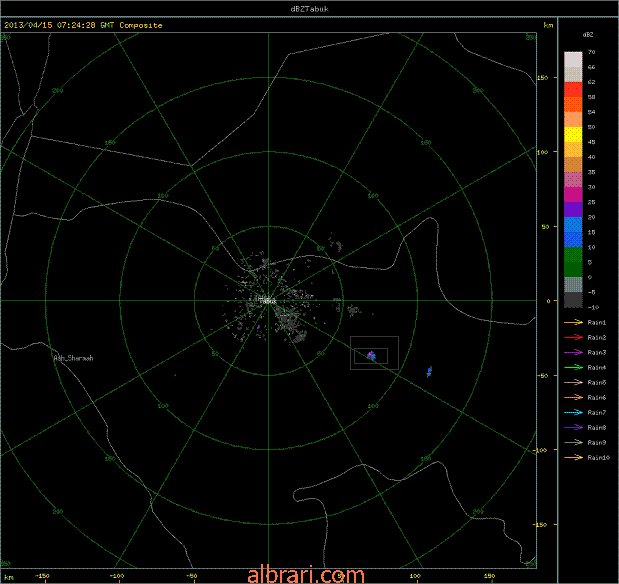The width and height of the screenshot is (619, 584).
Task: Select the green 5-10 dBZ swatch
Action: pos(573,254)
